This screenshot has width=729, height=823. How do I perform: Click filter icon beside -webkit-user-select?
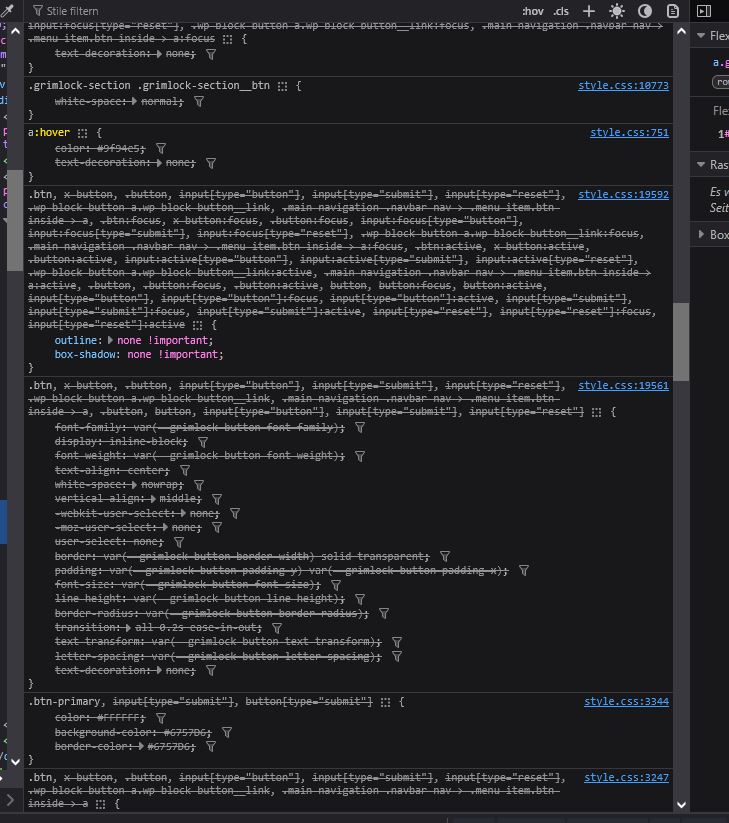tap(235, 513)
